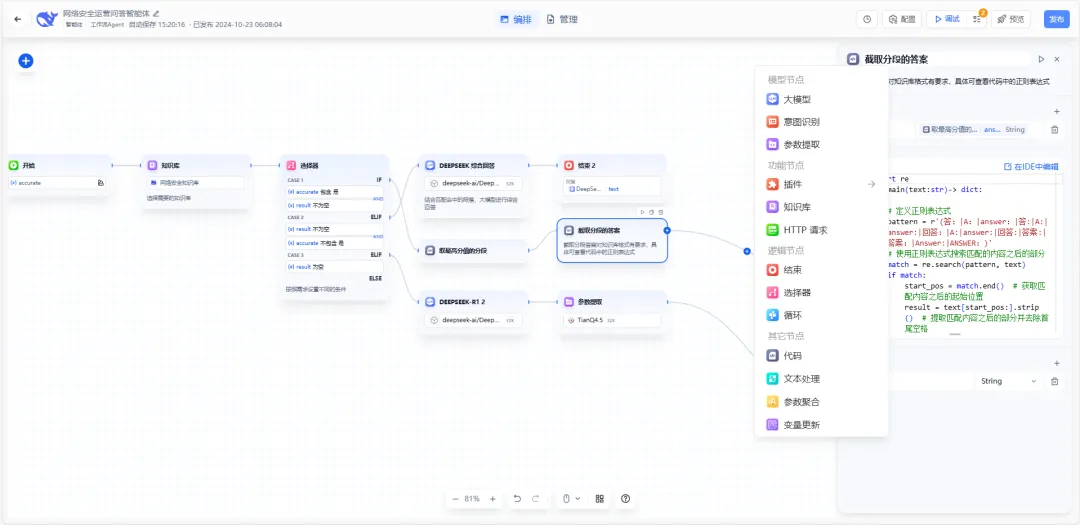Open the String type dropdown in outputs

point(1008,381)
